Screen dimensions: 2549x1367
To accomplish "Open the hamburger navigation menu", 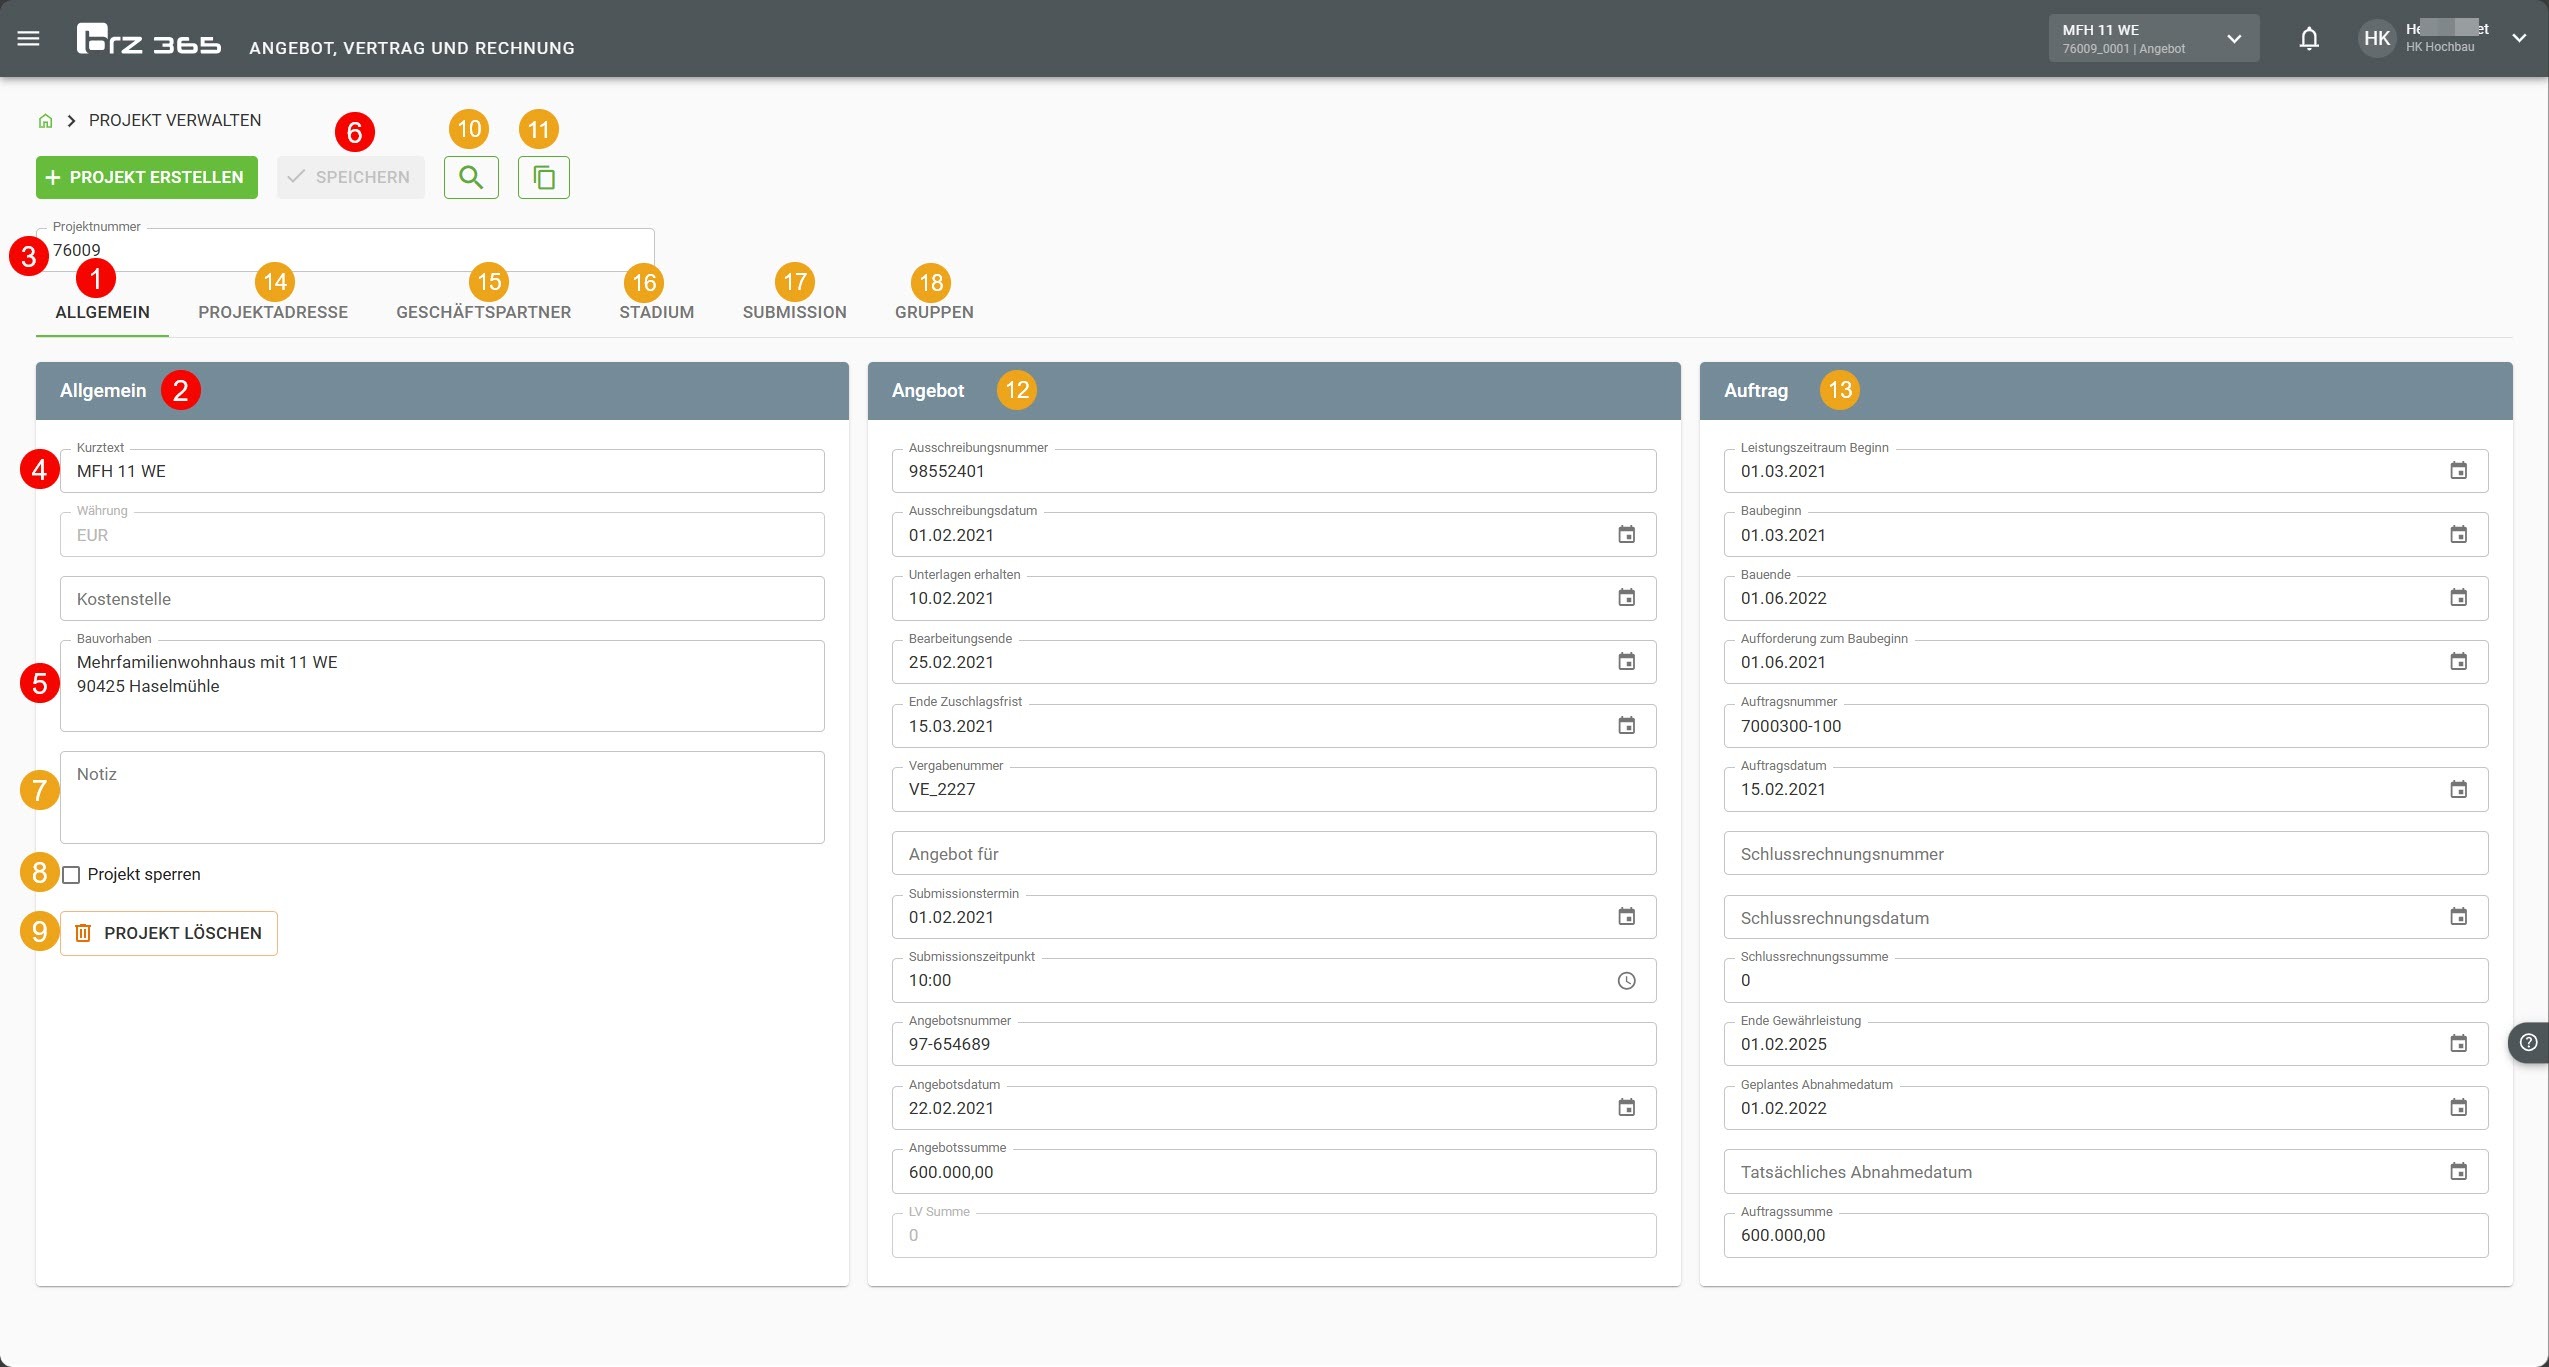I will pyautogui.click(x=29, y=39).
